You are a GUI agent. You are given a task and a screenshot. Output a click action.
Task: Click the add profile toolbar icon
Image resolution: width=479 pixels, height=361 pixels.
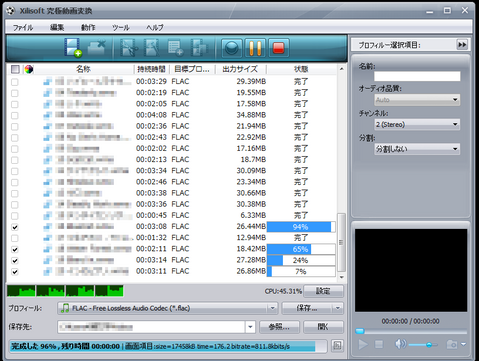[x=175, y=48]
